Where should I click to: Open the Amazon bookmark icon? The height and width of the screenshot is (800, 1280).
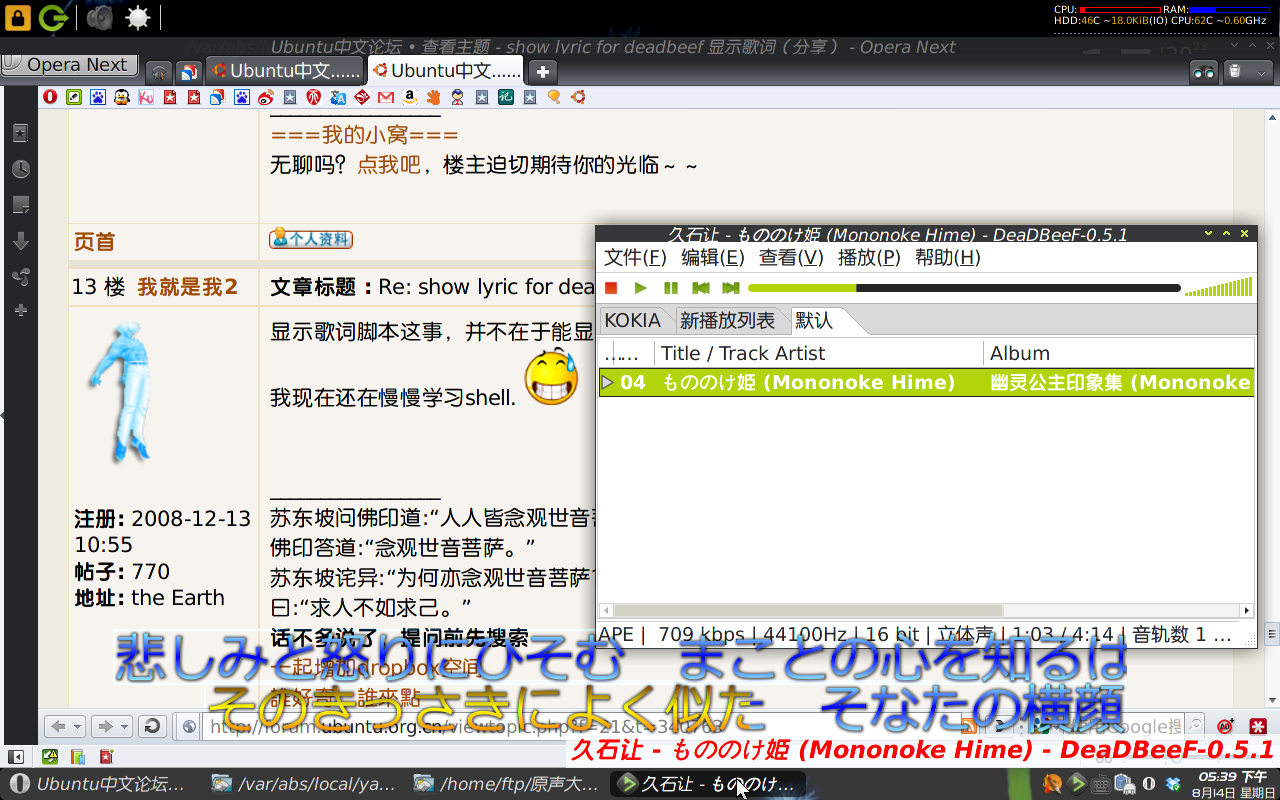coord(409,97)
